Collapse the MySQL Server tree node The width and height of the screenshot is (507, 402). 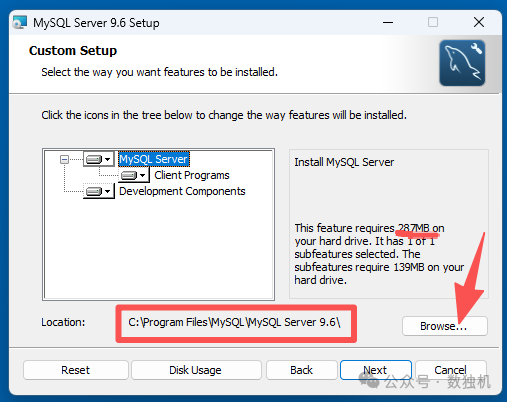click(64, 159)
